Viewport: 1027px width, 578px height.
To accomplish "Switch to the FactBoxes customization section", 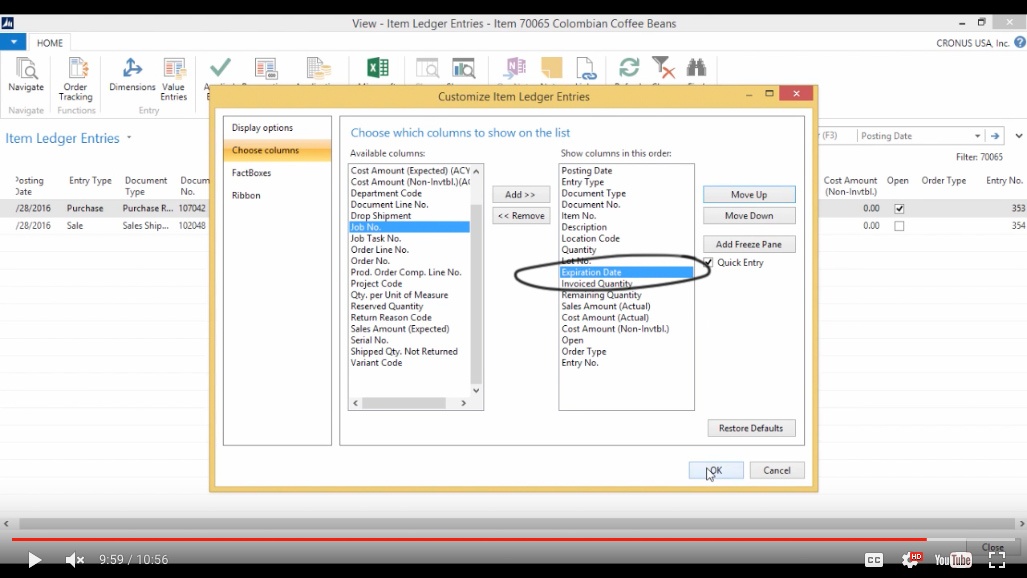I will point(252,173).
